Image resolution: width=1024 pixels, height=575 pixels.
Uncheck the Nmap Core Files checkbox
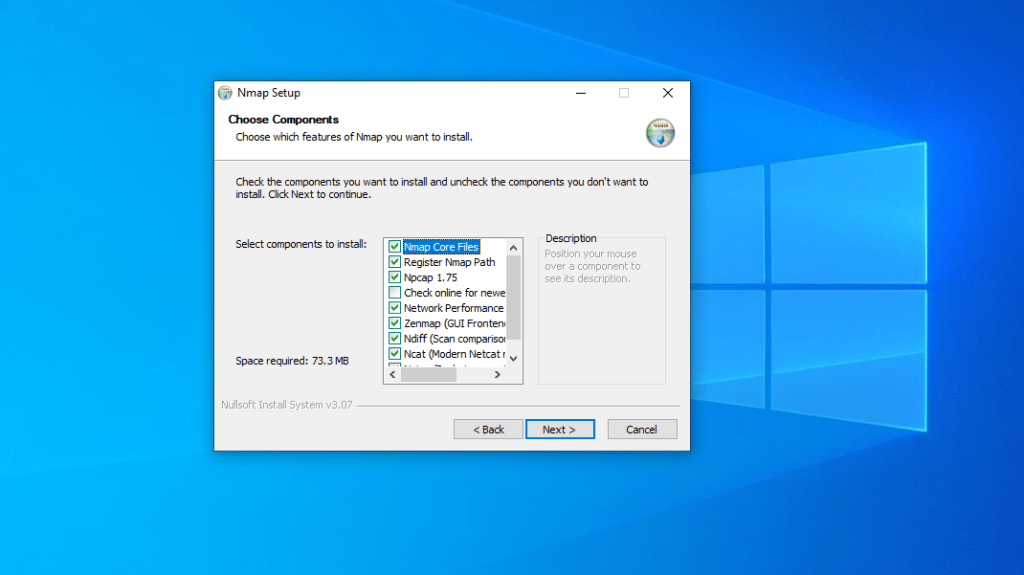(x=395, y=247)
